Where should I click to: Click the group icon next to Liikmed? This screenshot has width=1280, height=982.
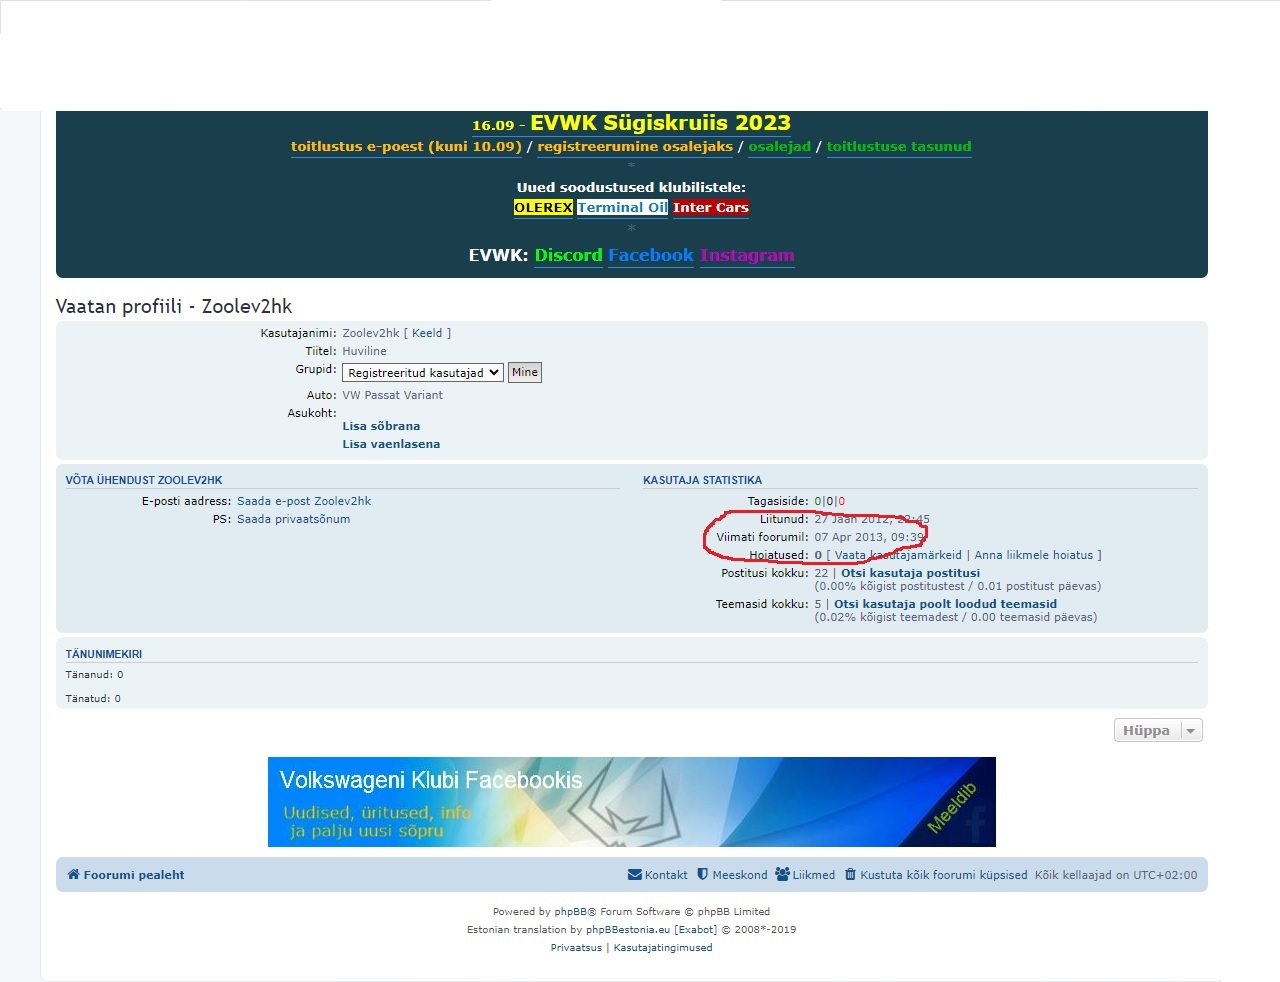[x=782, y=875]
